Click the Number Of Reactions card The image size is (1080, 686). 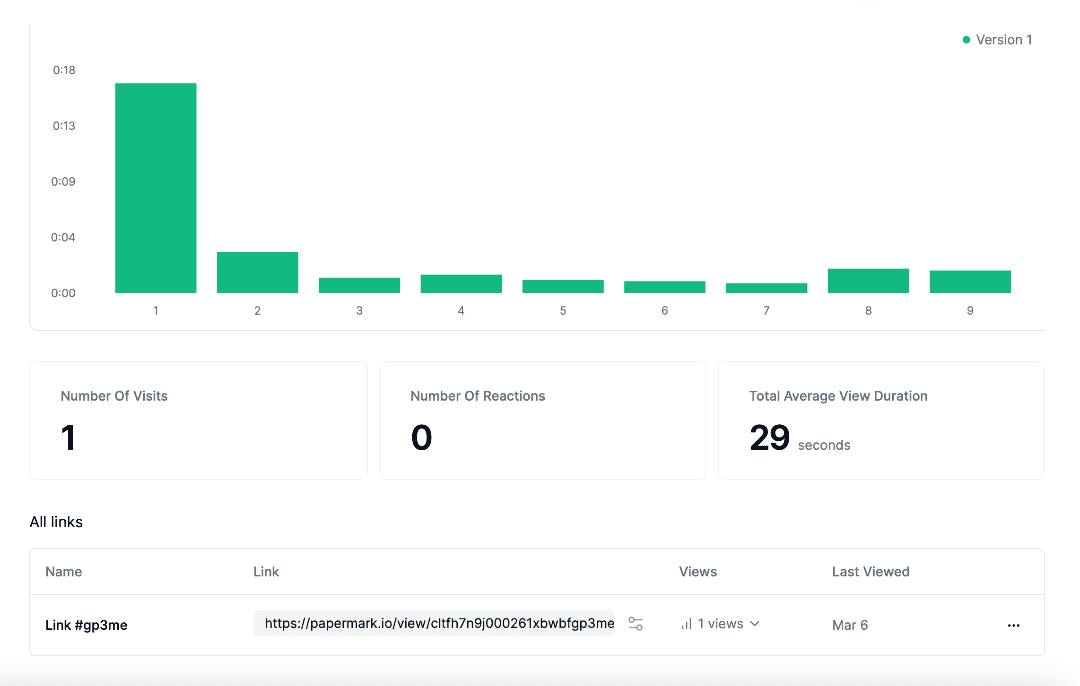[544, 420]
